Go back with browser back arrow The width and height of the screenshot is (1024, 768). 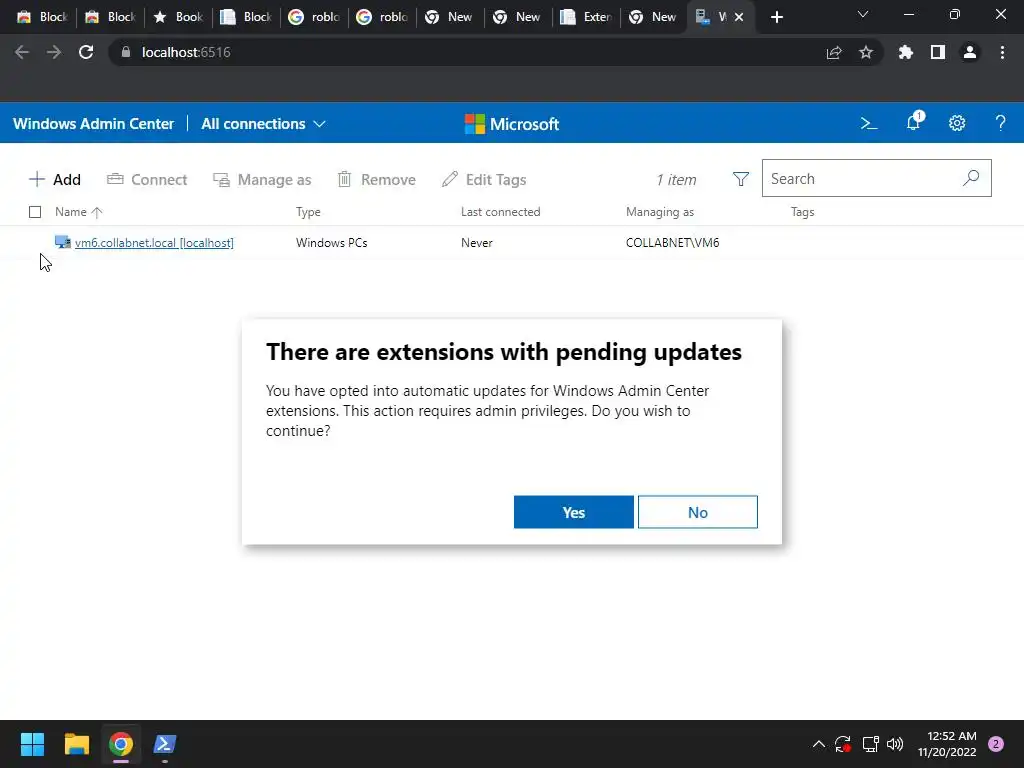coord(22,52)
